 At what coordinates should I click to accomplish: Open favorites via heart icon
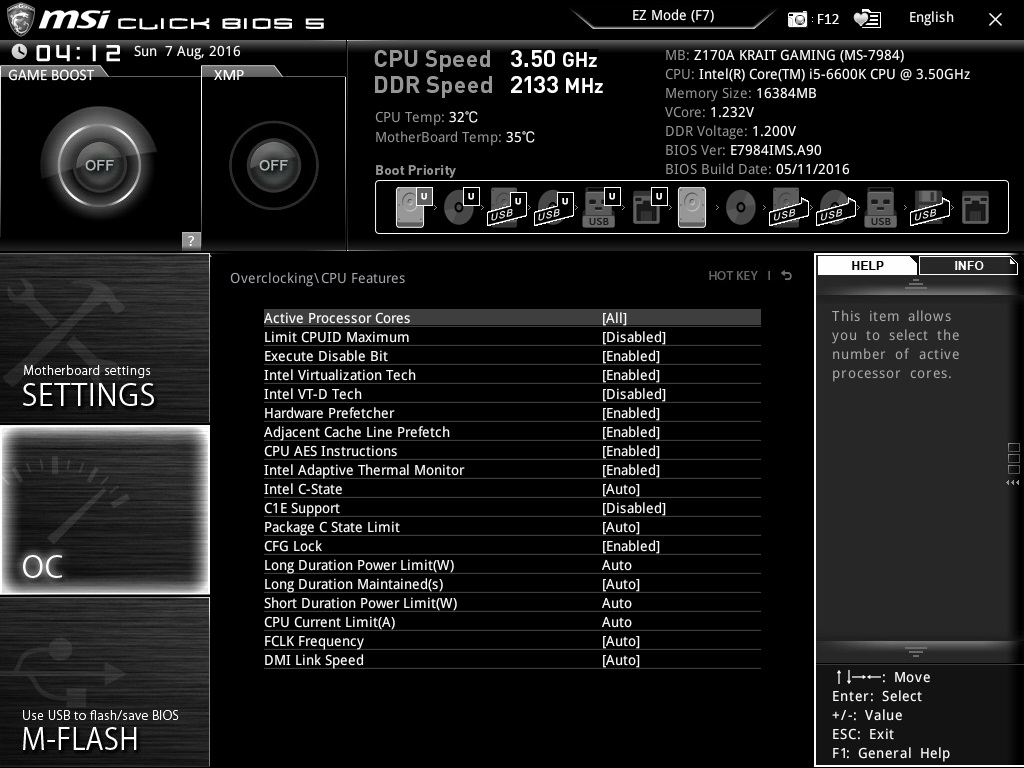point(867,19)
